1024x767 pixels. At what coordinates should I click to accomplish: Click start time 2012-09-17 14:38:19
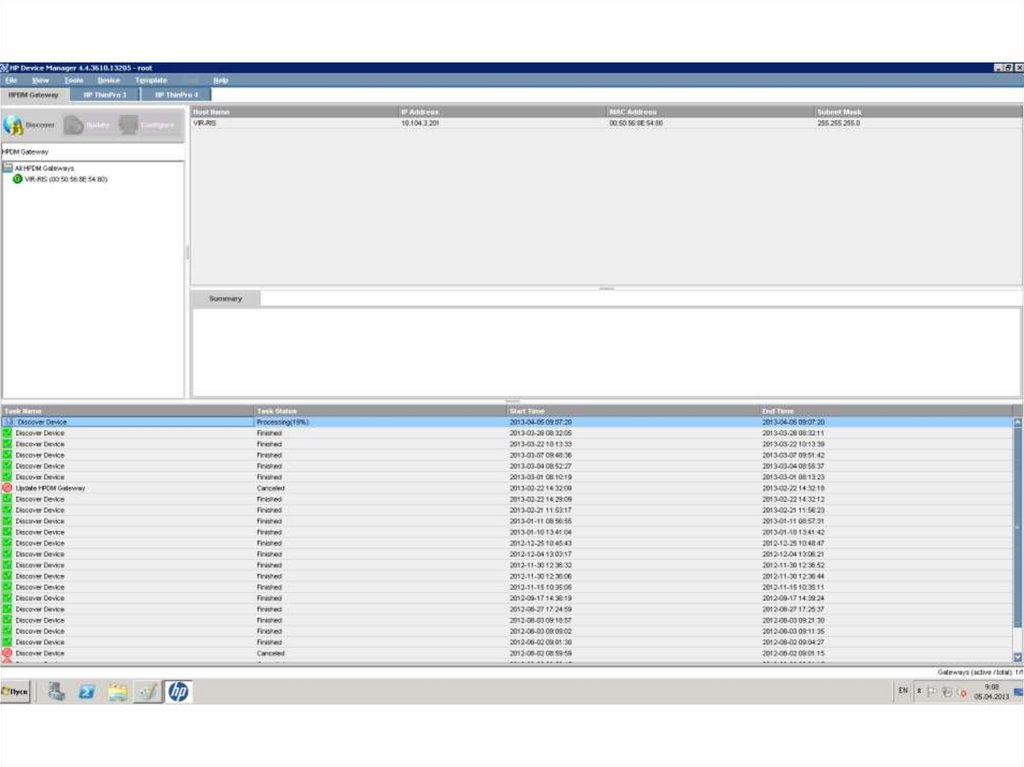pyautogui.click(x=541, y=598)
